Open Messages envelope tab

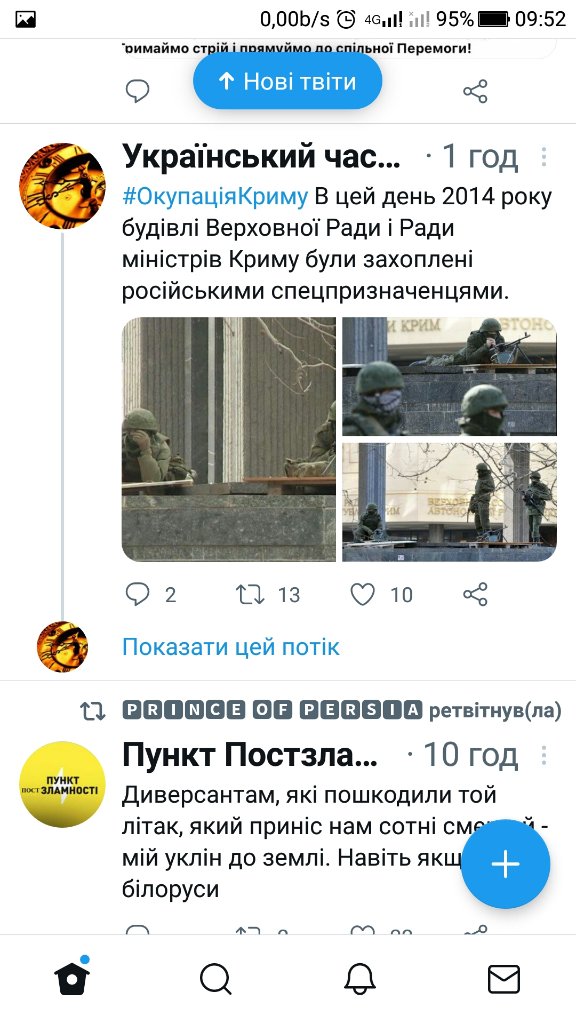[504, 980]
